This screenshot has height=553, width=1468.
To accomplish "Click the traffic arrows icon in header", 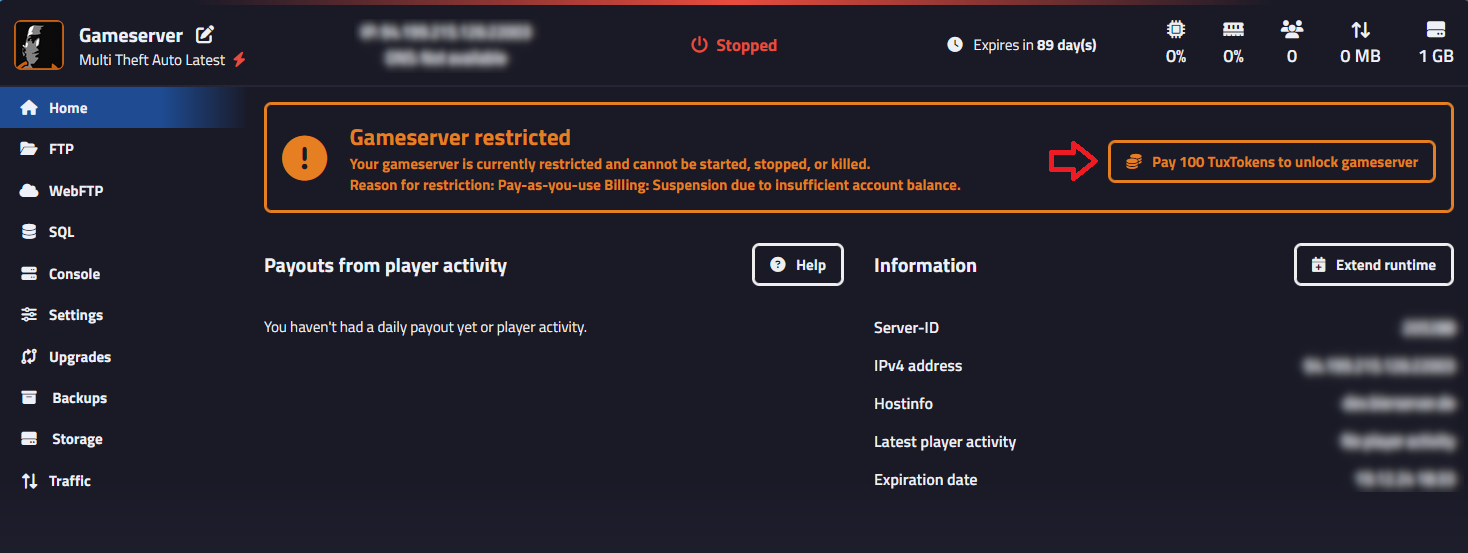I will (x=1360, y=30).
